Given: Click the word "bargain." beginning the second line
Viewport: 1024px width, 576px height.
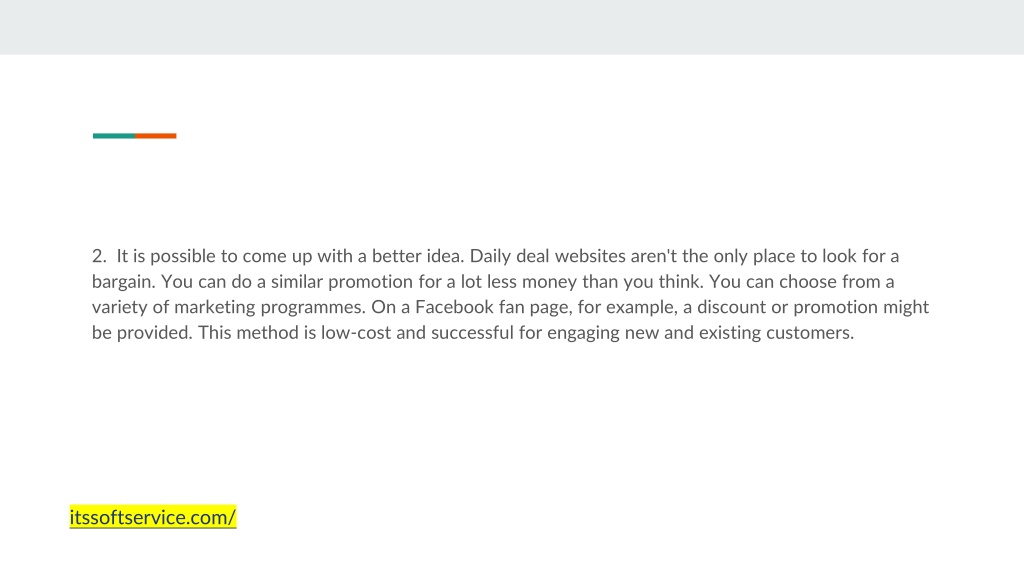Looking at the screenshot, I should pos(124,282).
